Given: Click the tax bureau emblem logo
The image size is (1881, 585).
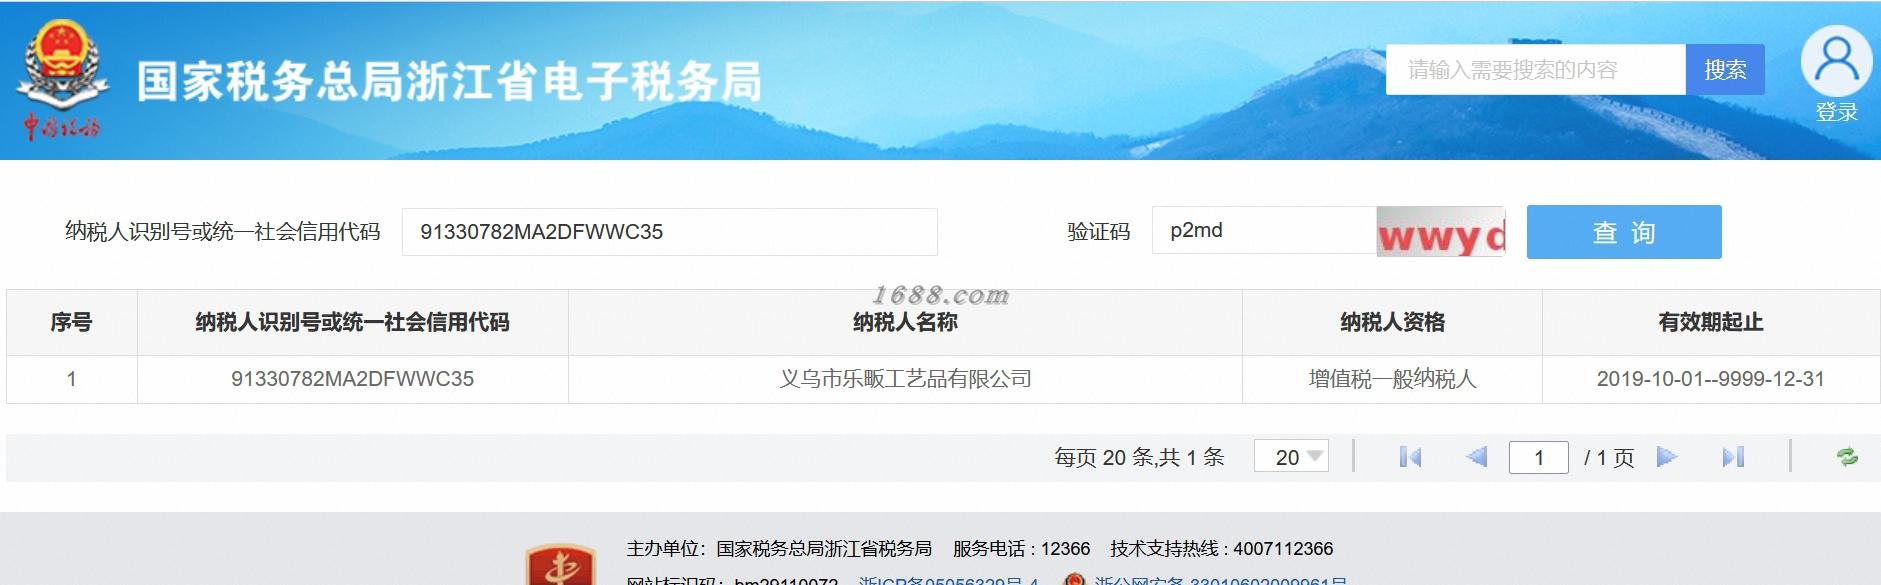Looking at the screenshot, I should coord(61,80).
